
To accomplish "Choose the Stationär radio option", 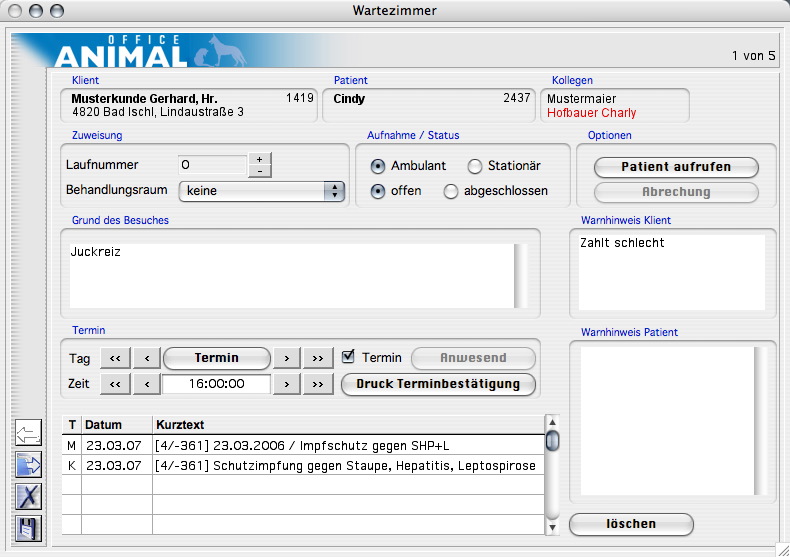I will point(475,166).
